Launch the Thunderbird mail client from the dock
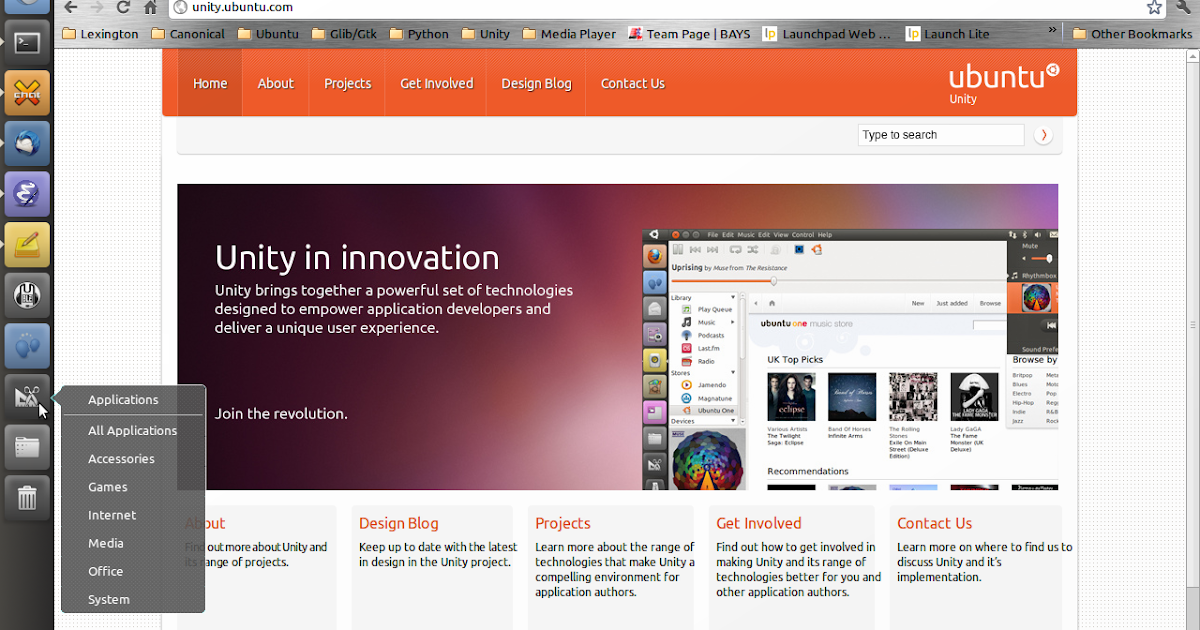1200x630 pixels. click(27, 143)
